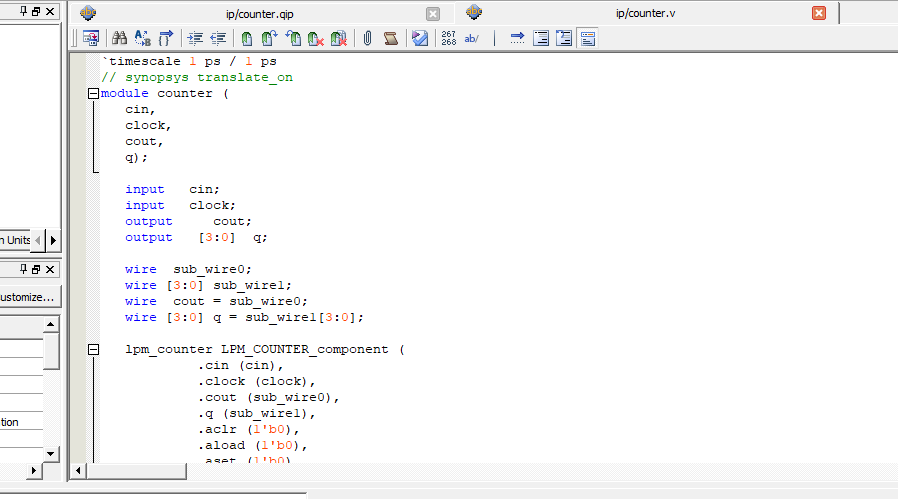898x499 pixels.
Task: Click the ab/ toolbar icon
Action: tap(471, 38)
